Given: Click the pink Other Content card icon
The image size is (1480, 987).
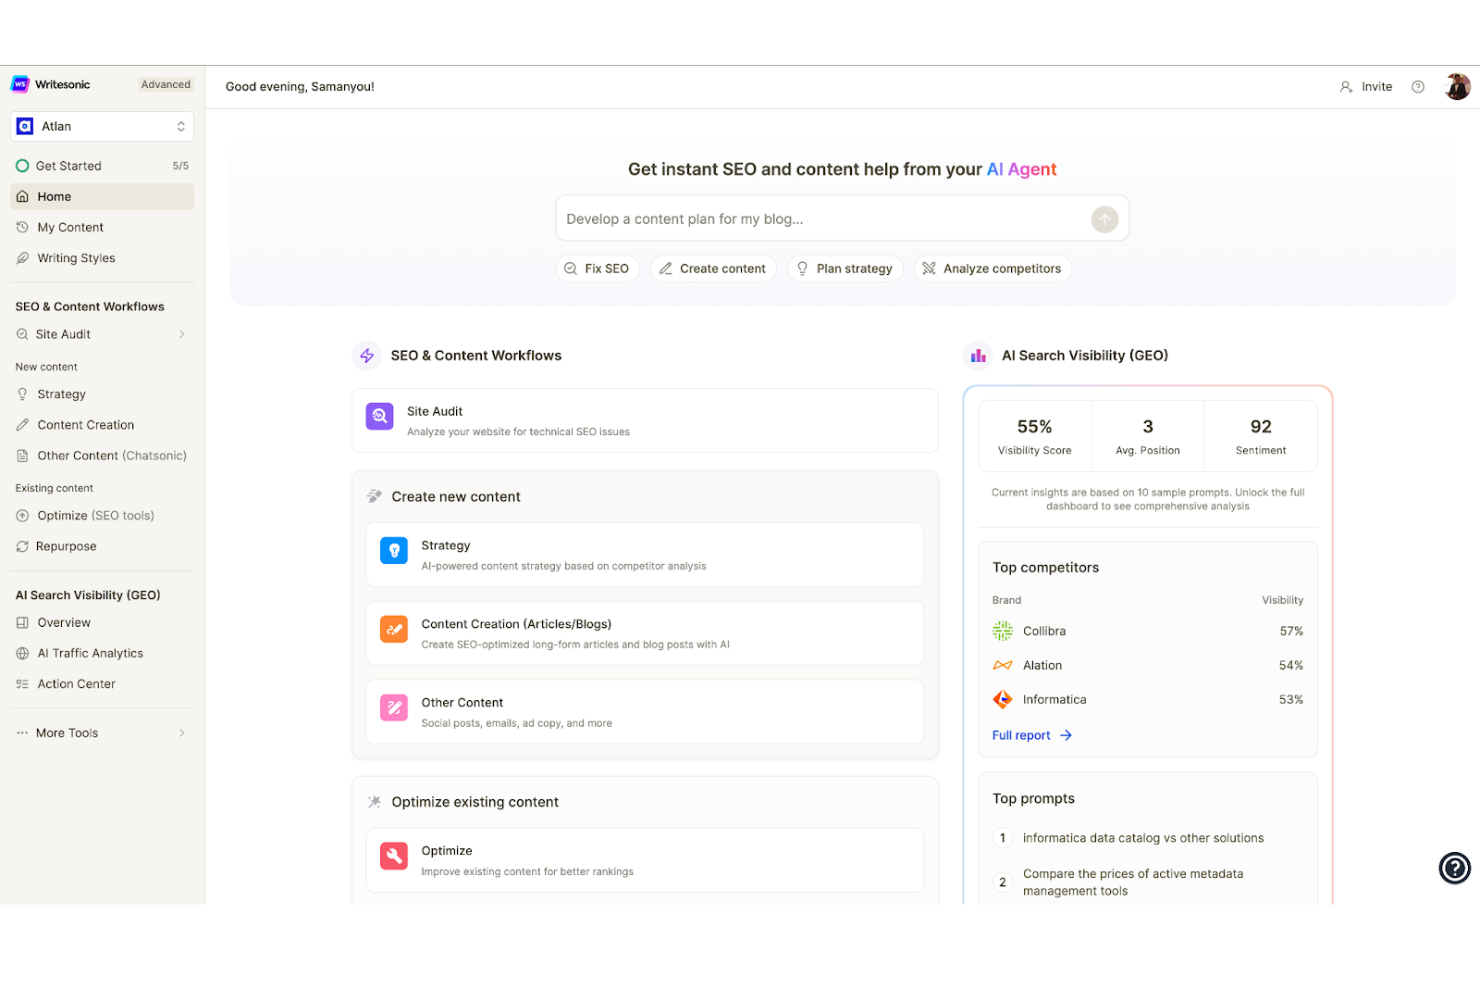Looking at the screenshot, I should [x=394, y=708].
